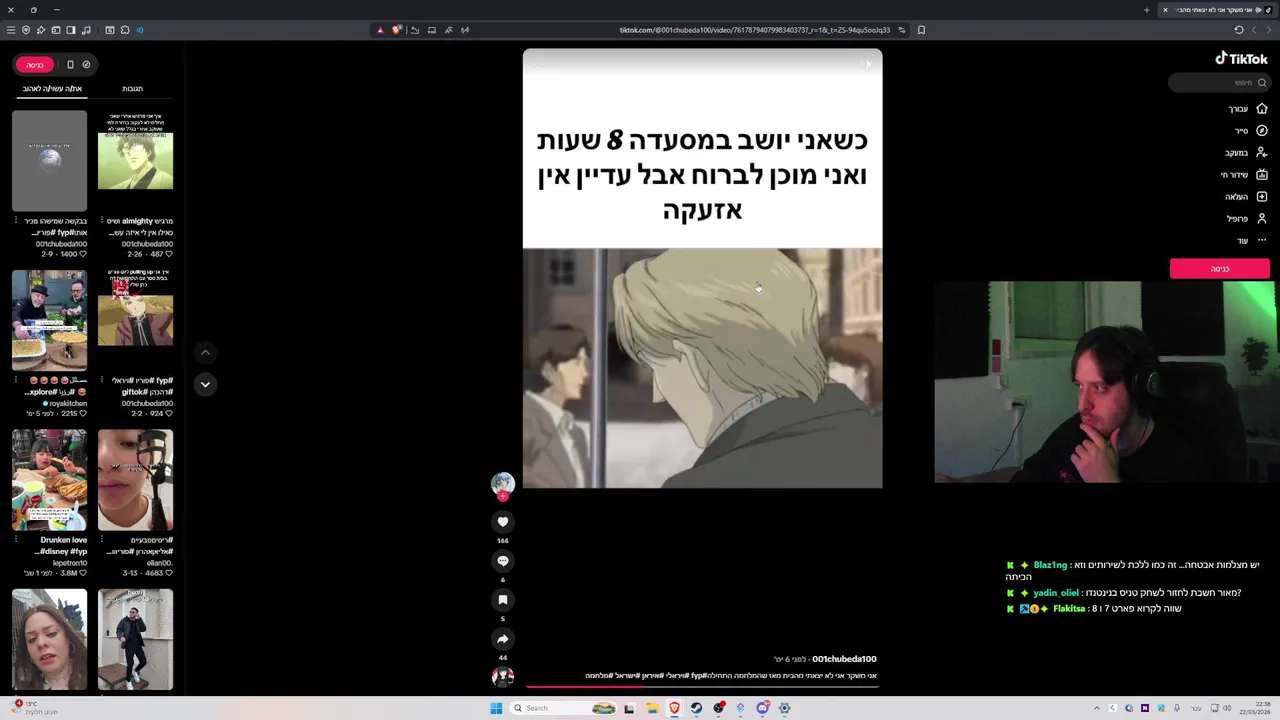Save video with the bookmark icon
Image resolution: width=1280 pixels, height=720 pixels.
tap(503, 599)
